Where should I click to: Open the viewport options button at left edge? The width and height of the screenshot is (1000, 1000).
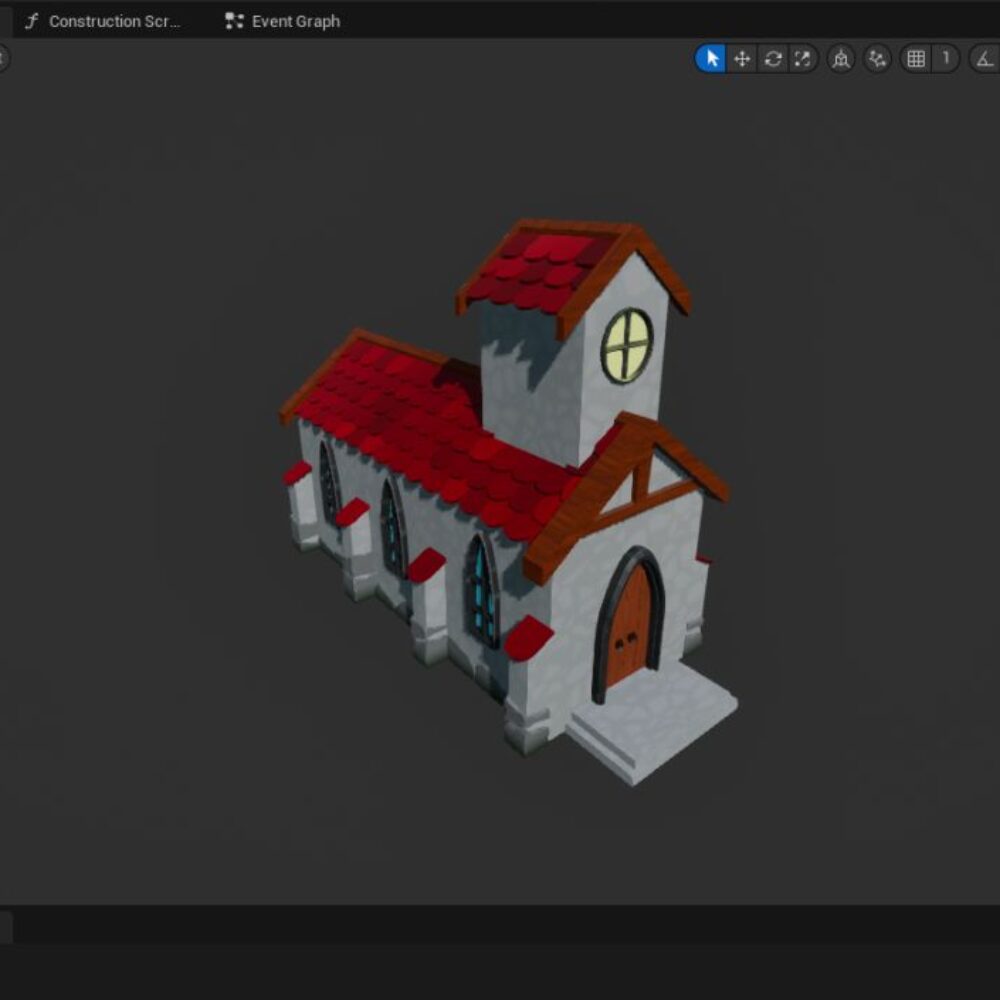[3, 58]
